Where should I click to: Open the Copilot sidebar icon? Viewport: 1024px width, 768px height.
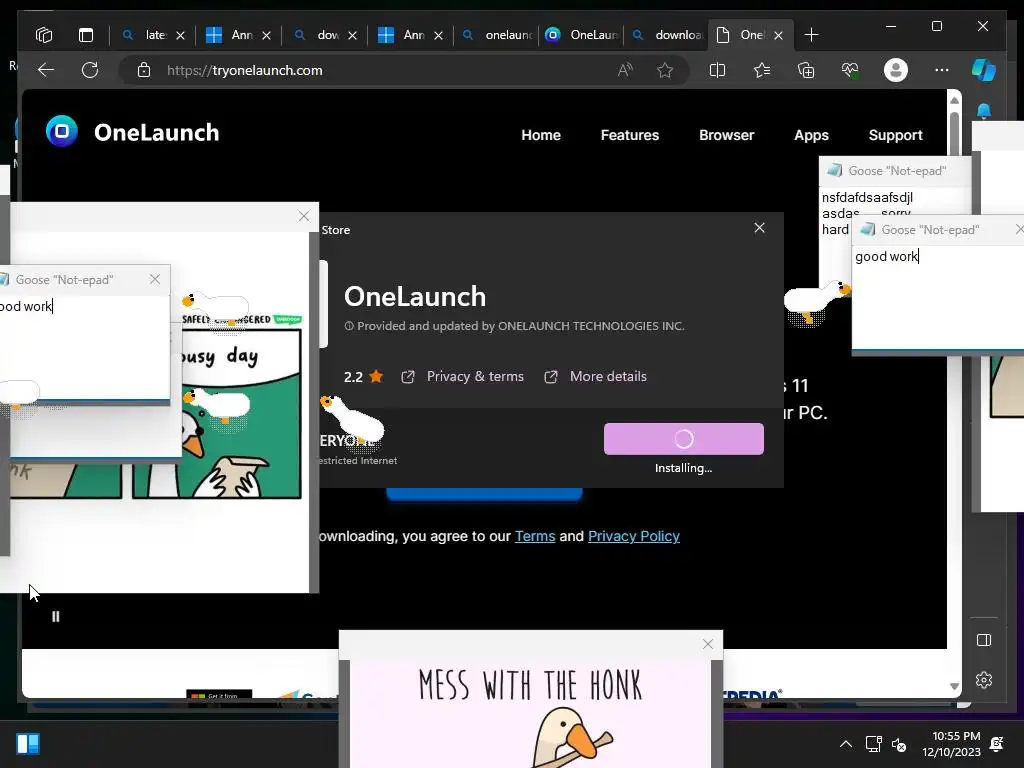984,70
